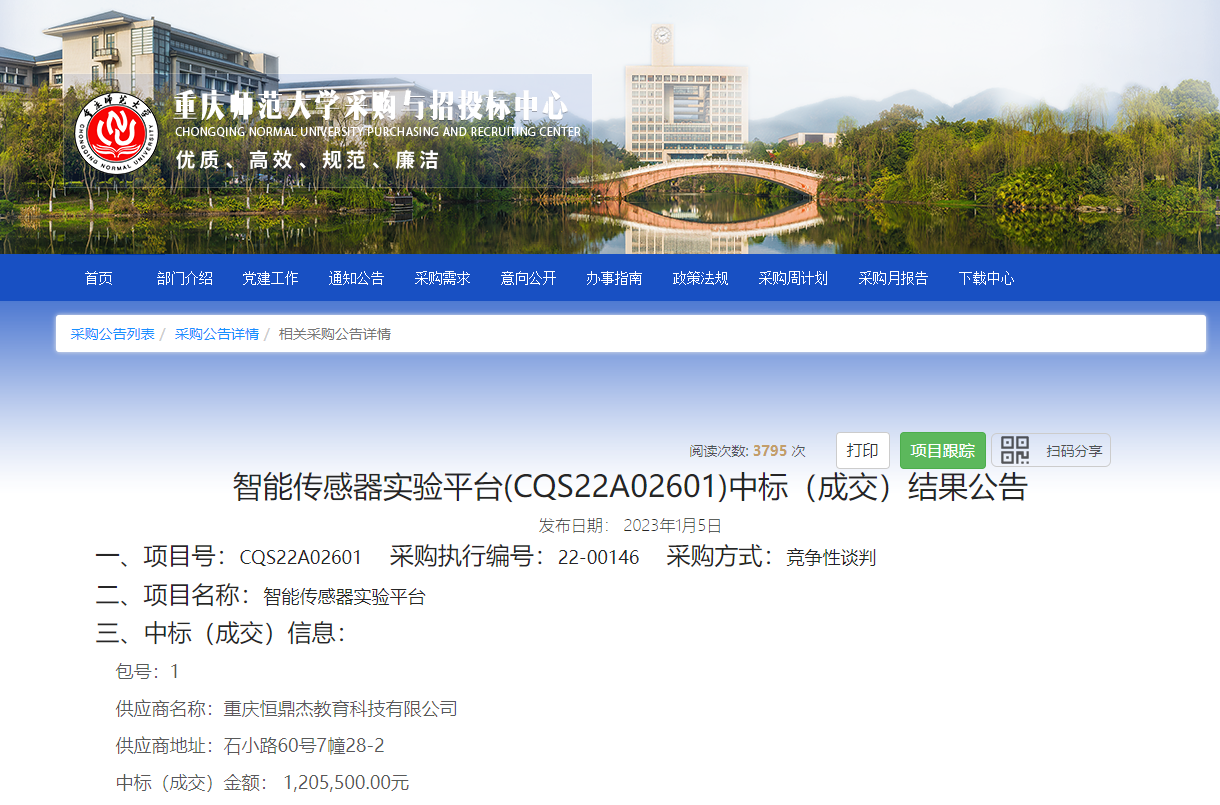Click the 采购公告详情 breadcrumb link
The image size is (1220, 805).
(x=217, y=334)
